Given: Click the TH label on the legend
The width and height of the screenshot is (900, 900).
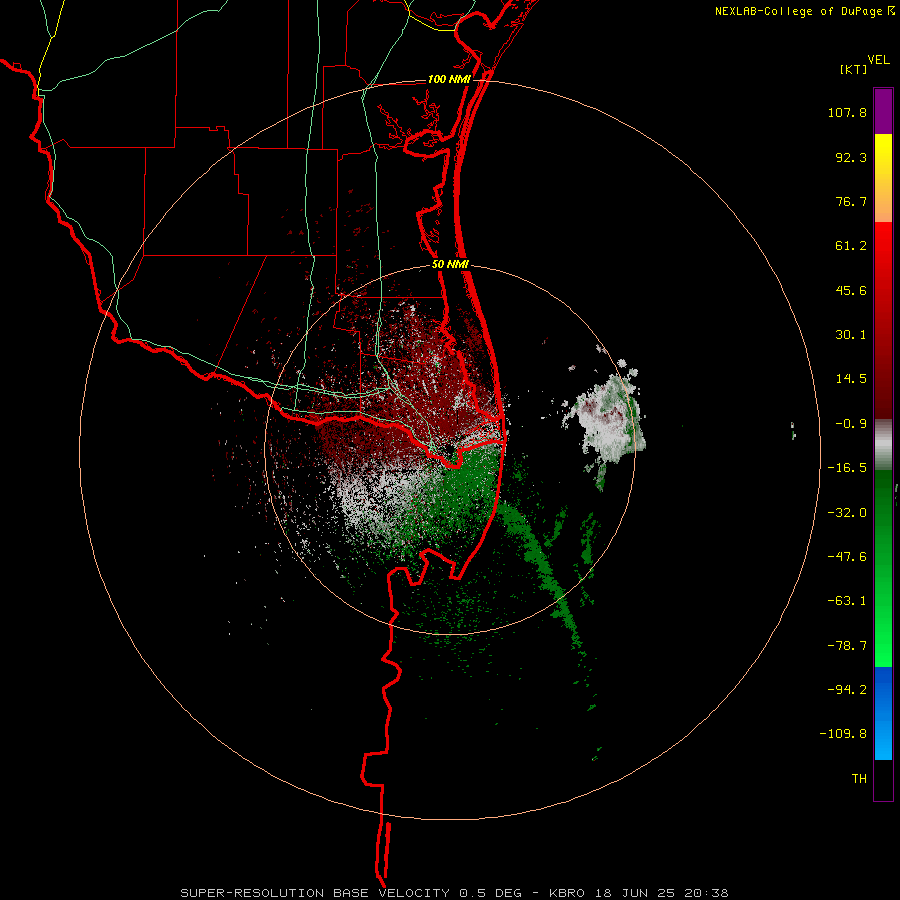Looking at the screenshot, I should pos(859,779).
